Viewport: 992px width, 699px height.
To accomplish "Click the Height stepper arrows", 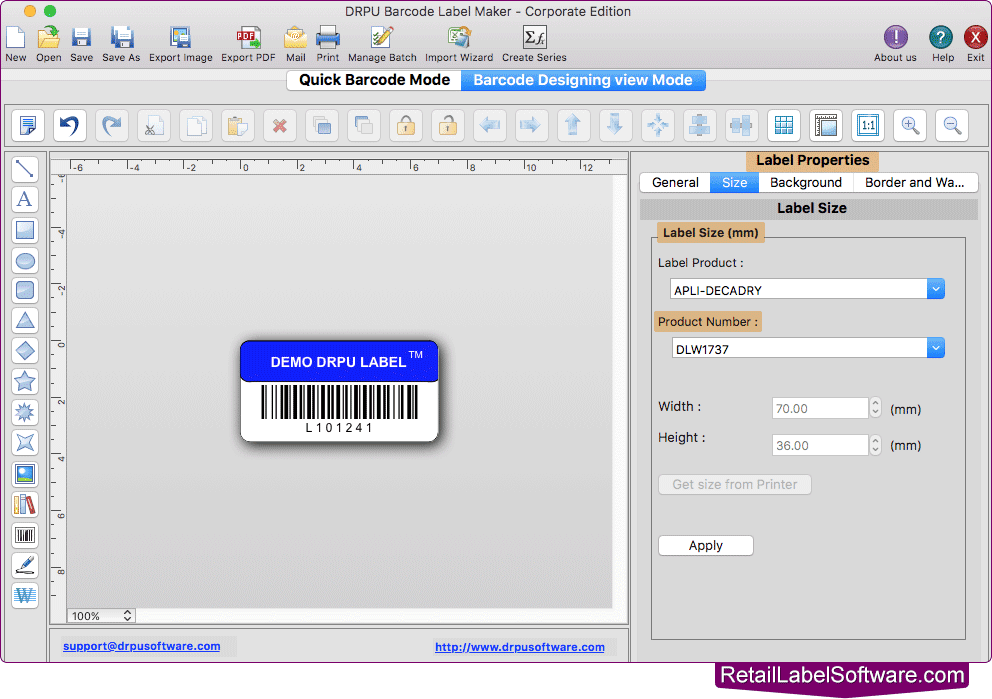I will [875, 445].
